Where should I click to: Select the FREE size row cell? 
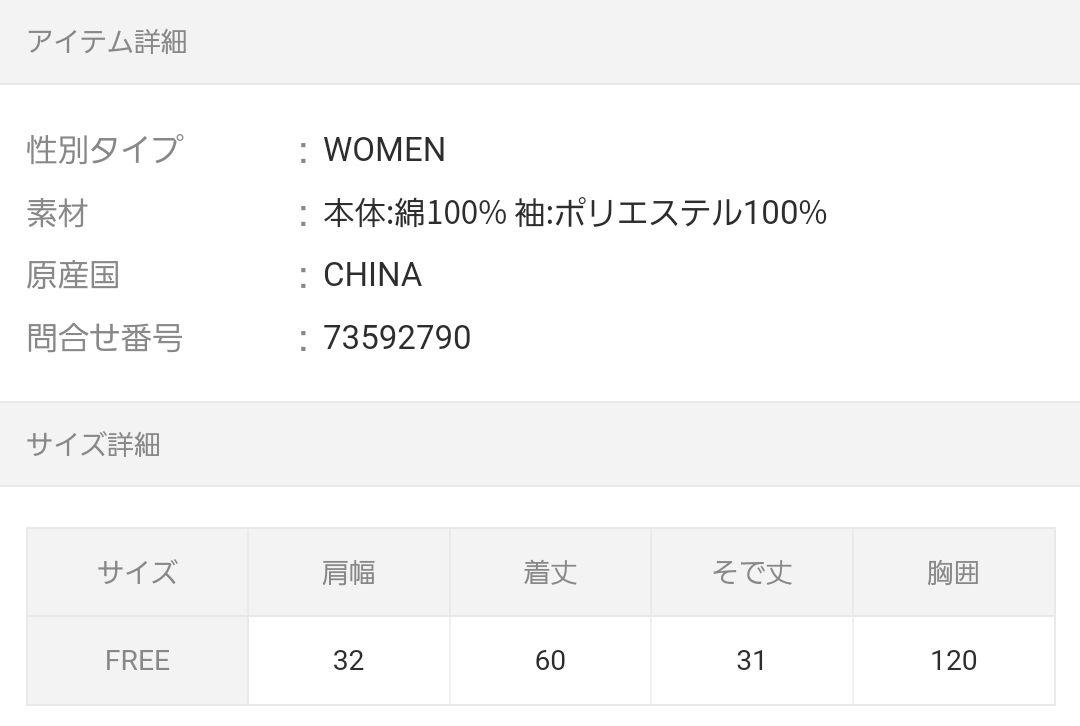[x=137, y=661]
